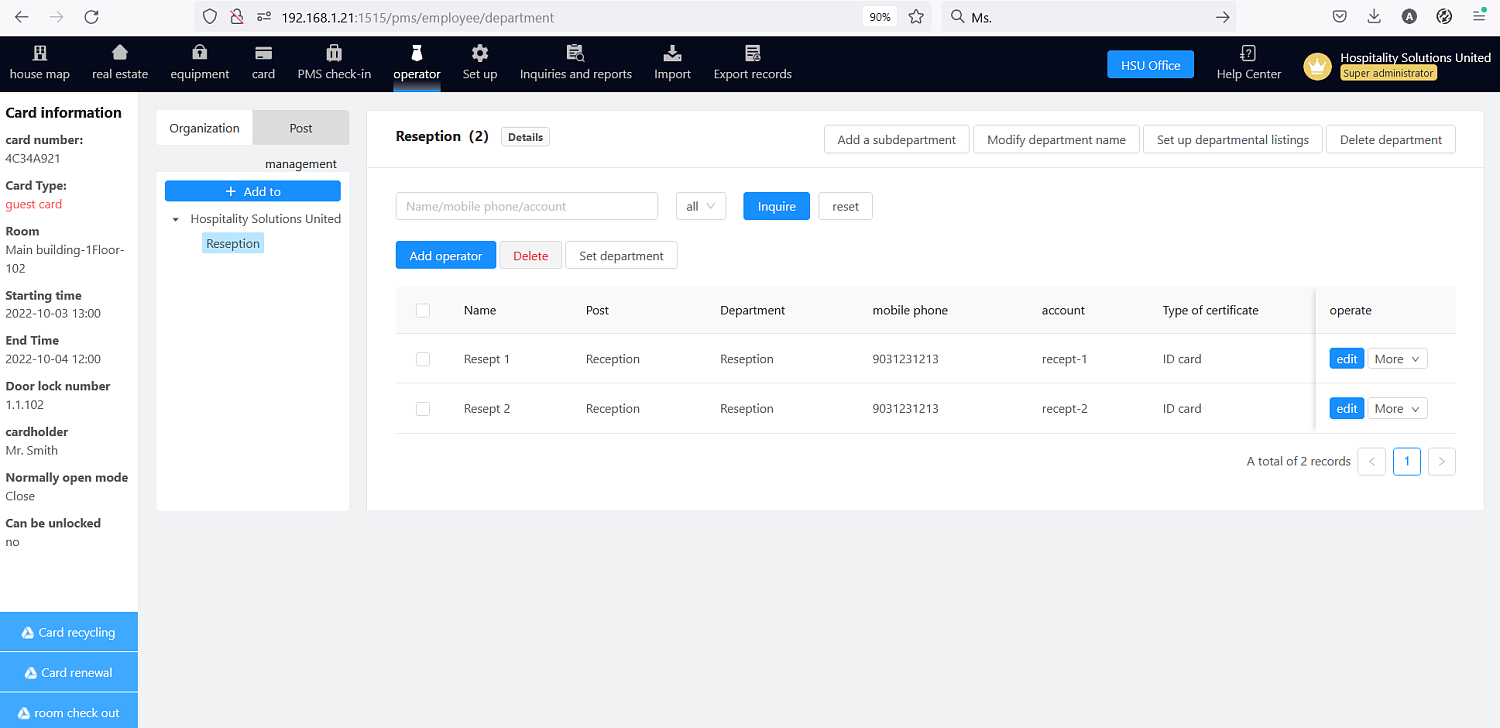Bookmark page with star icon
The width and height of the screenshot is (1500, 728).
coord(915,17)
